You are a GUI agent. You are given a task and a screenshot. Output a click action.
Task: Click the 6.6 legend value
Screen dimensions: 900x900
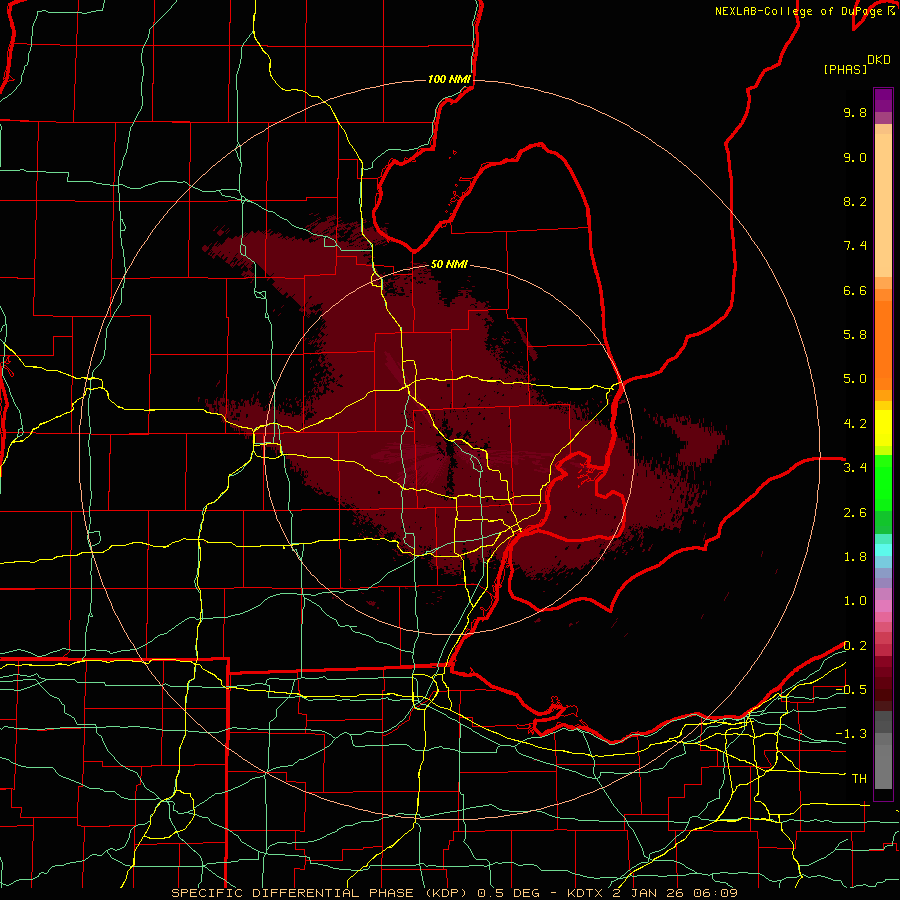[855, 290]
